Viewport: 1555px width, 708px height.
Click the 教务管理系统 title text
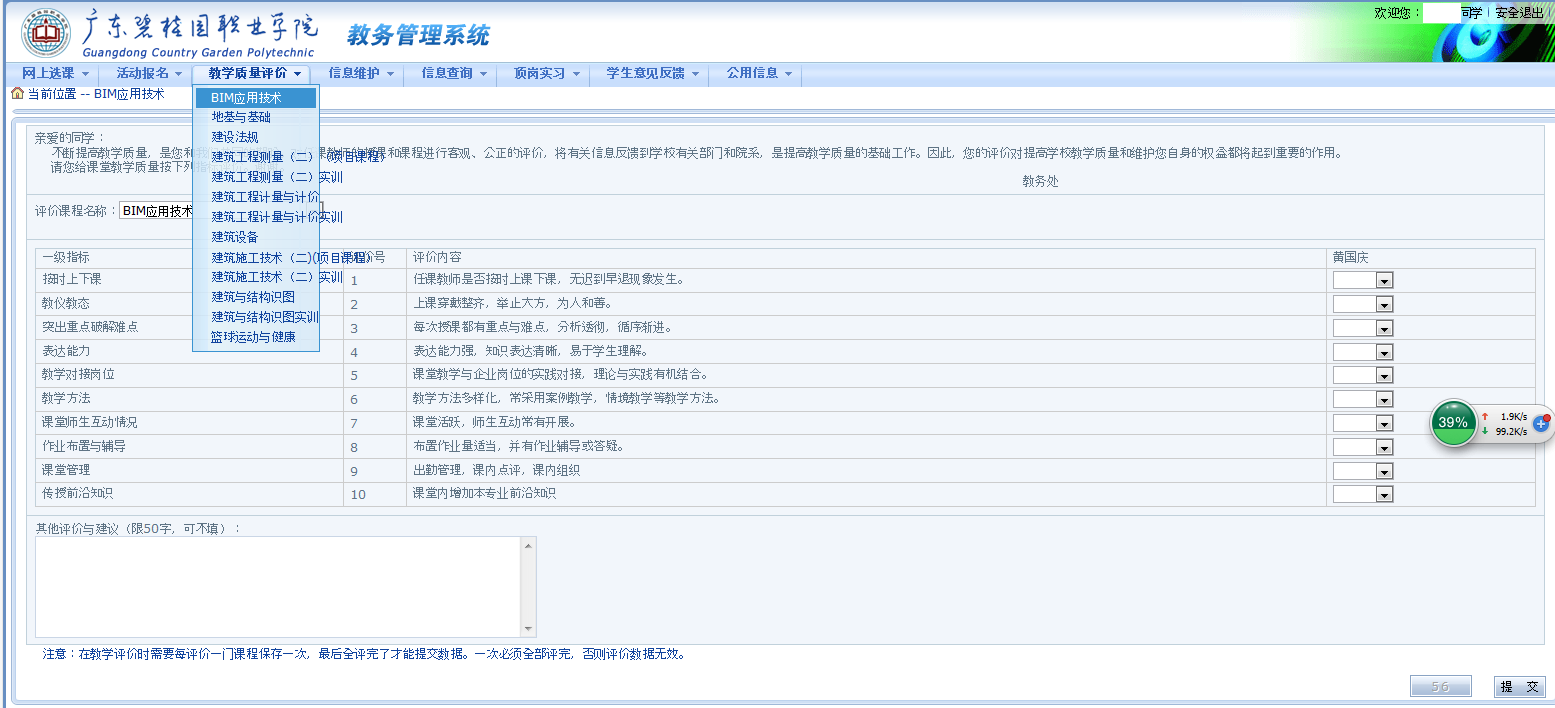coord(418,36)
